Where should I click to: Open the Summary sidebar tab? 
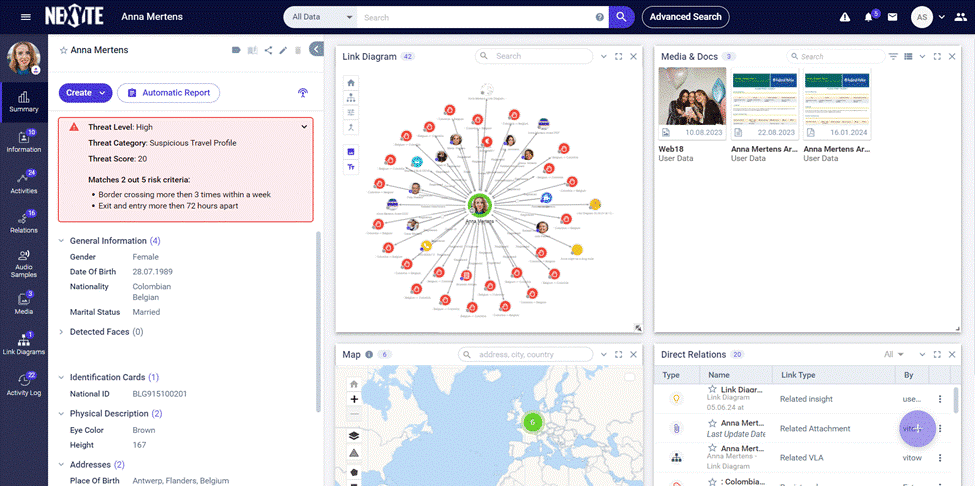24,102
